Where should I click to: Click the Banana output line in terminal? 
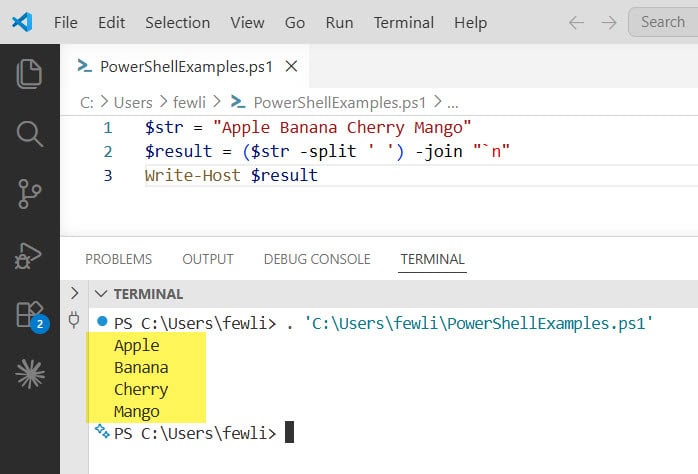(x=141, y=368)
